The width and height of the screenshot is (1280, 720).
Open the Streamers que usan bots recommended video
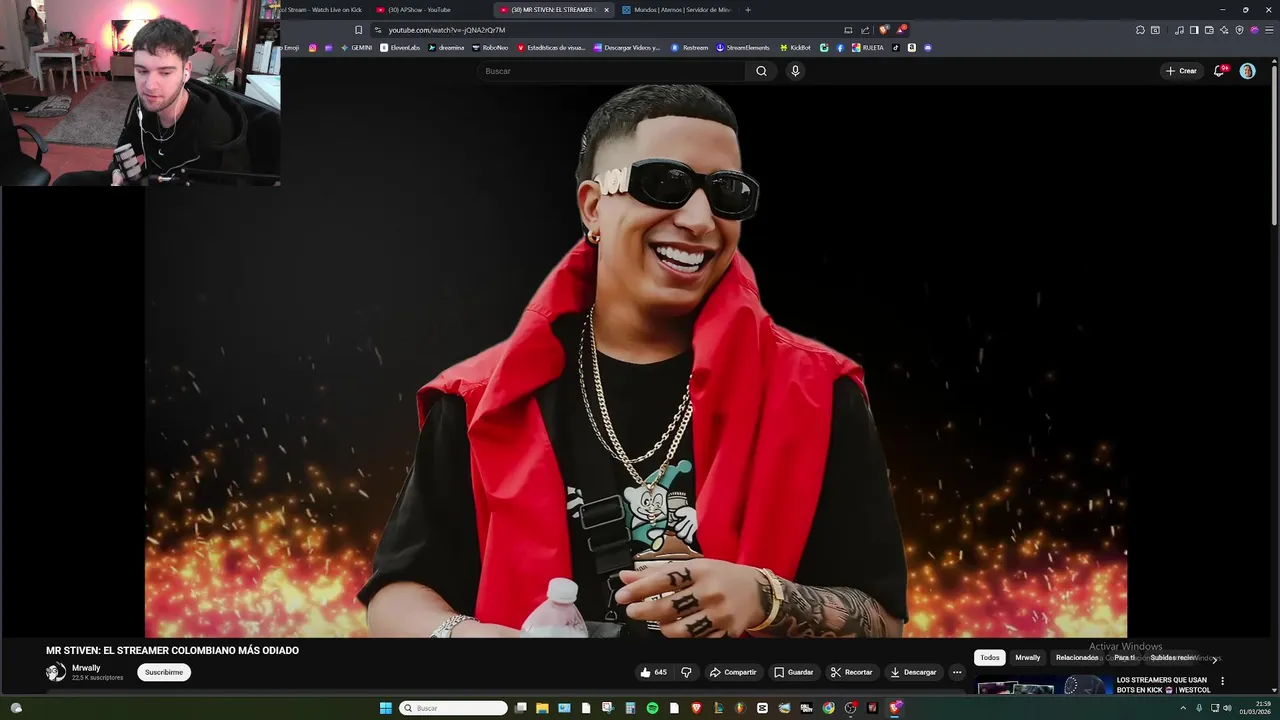point(1164,685)
